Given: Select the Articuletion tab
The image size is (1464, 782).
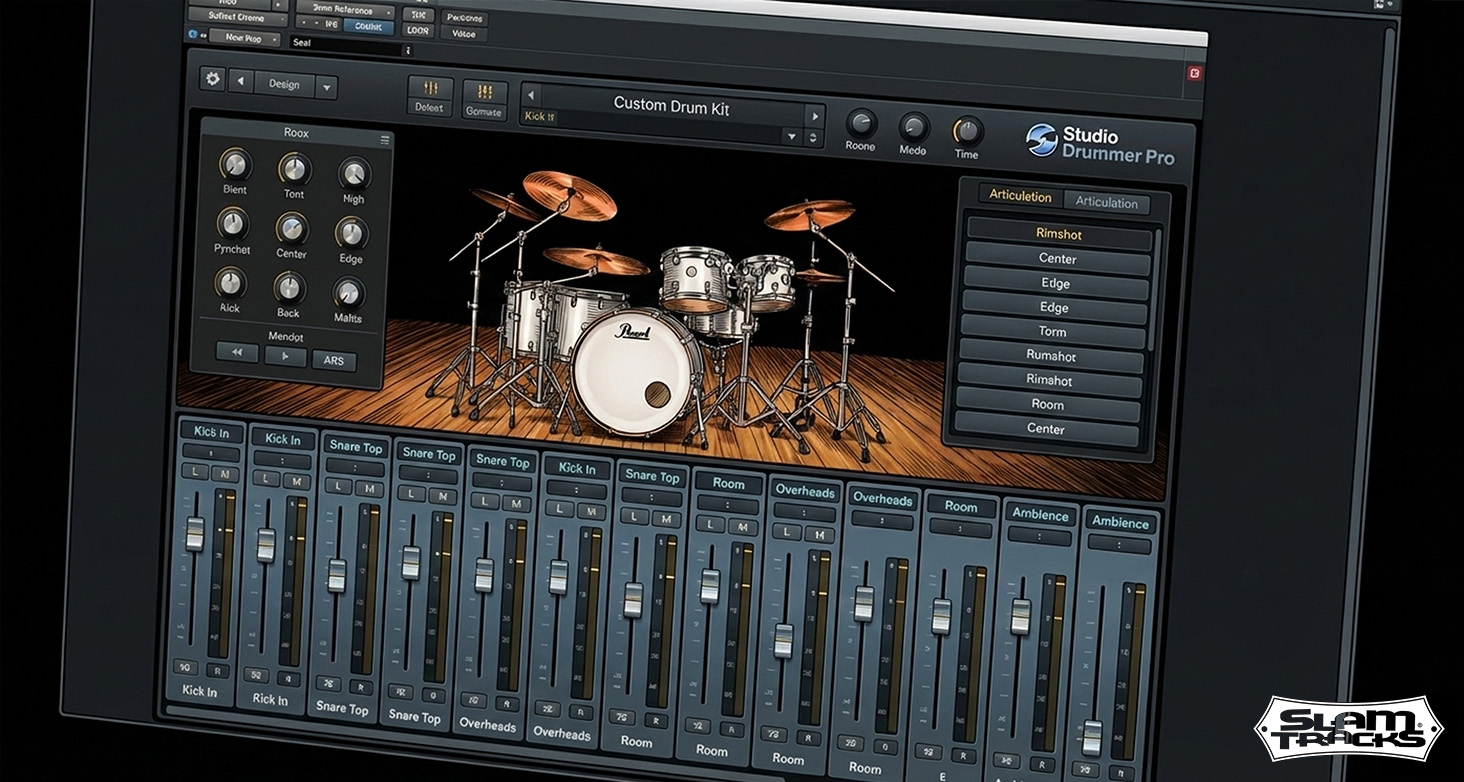Looking at the screenshot, I should (x=1019, y=196).
